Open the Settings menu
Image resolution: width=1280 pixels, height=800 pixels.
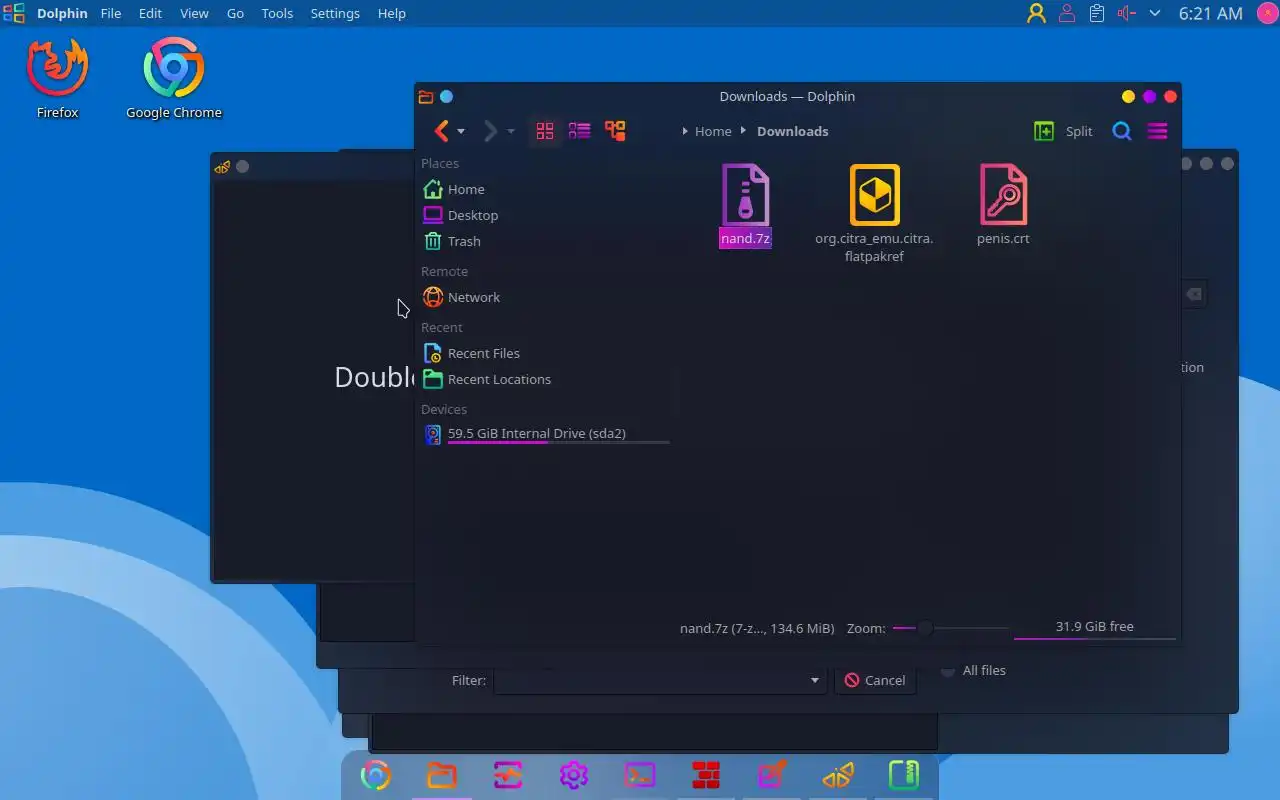pos(335,13)
